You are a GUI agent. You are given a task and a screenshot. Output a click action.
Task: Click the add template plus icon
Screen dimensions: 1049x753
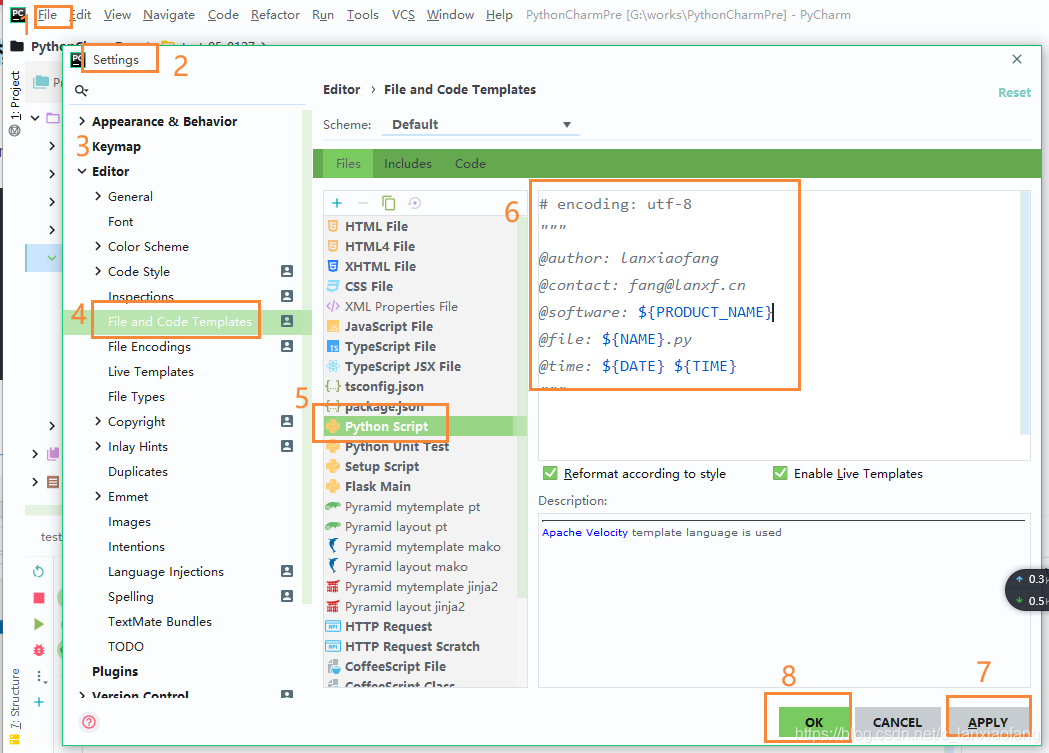[337, 203]
